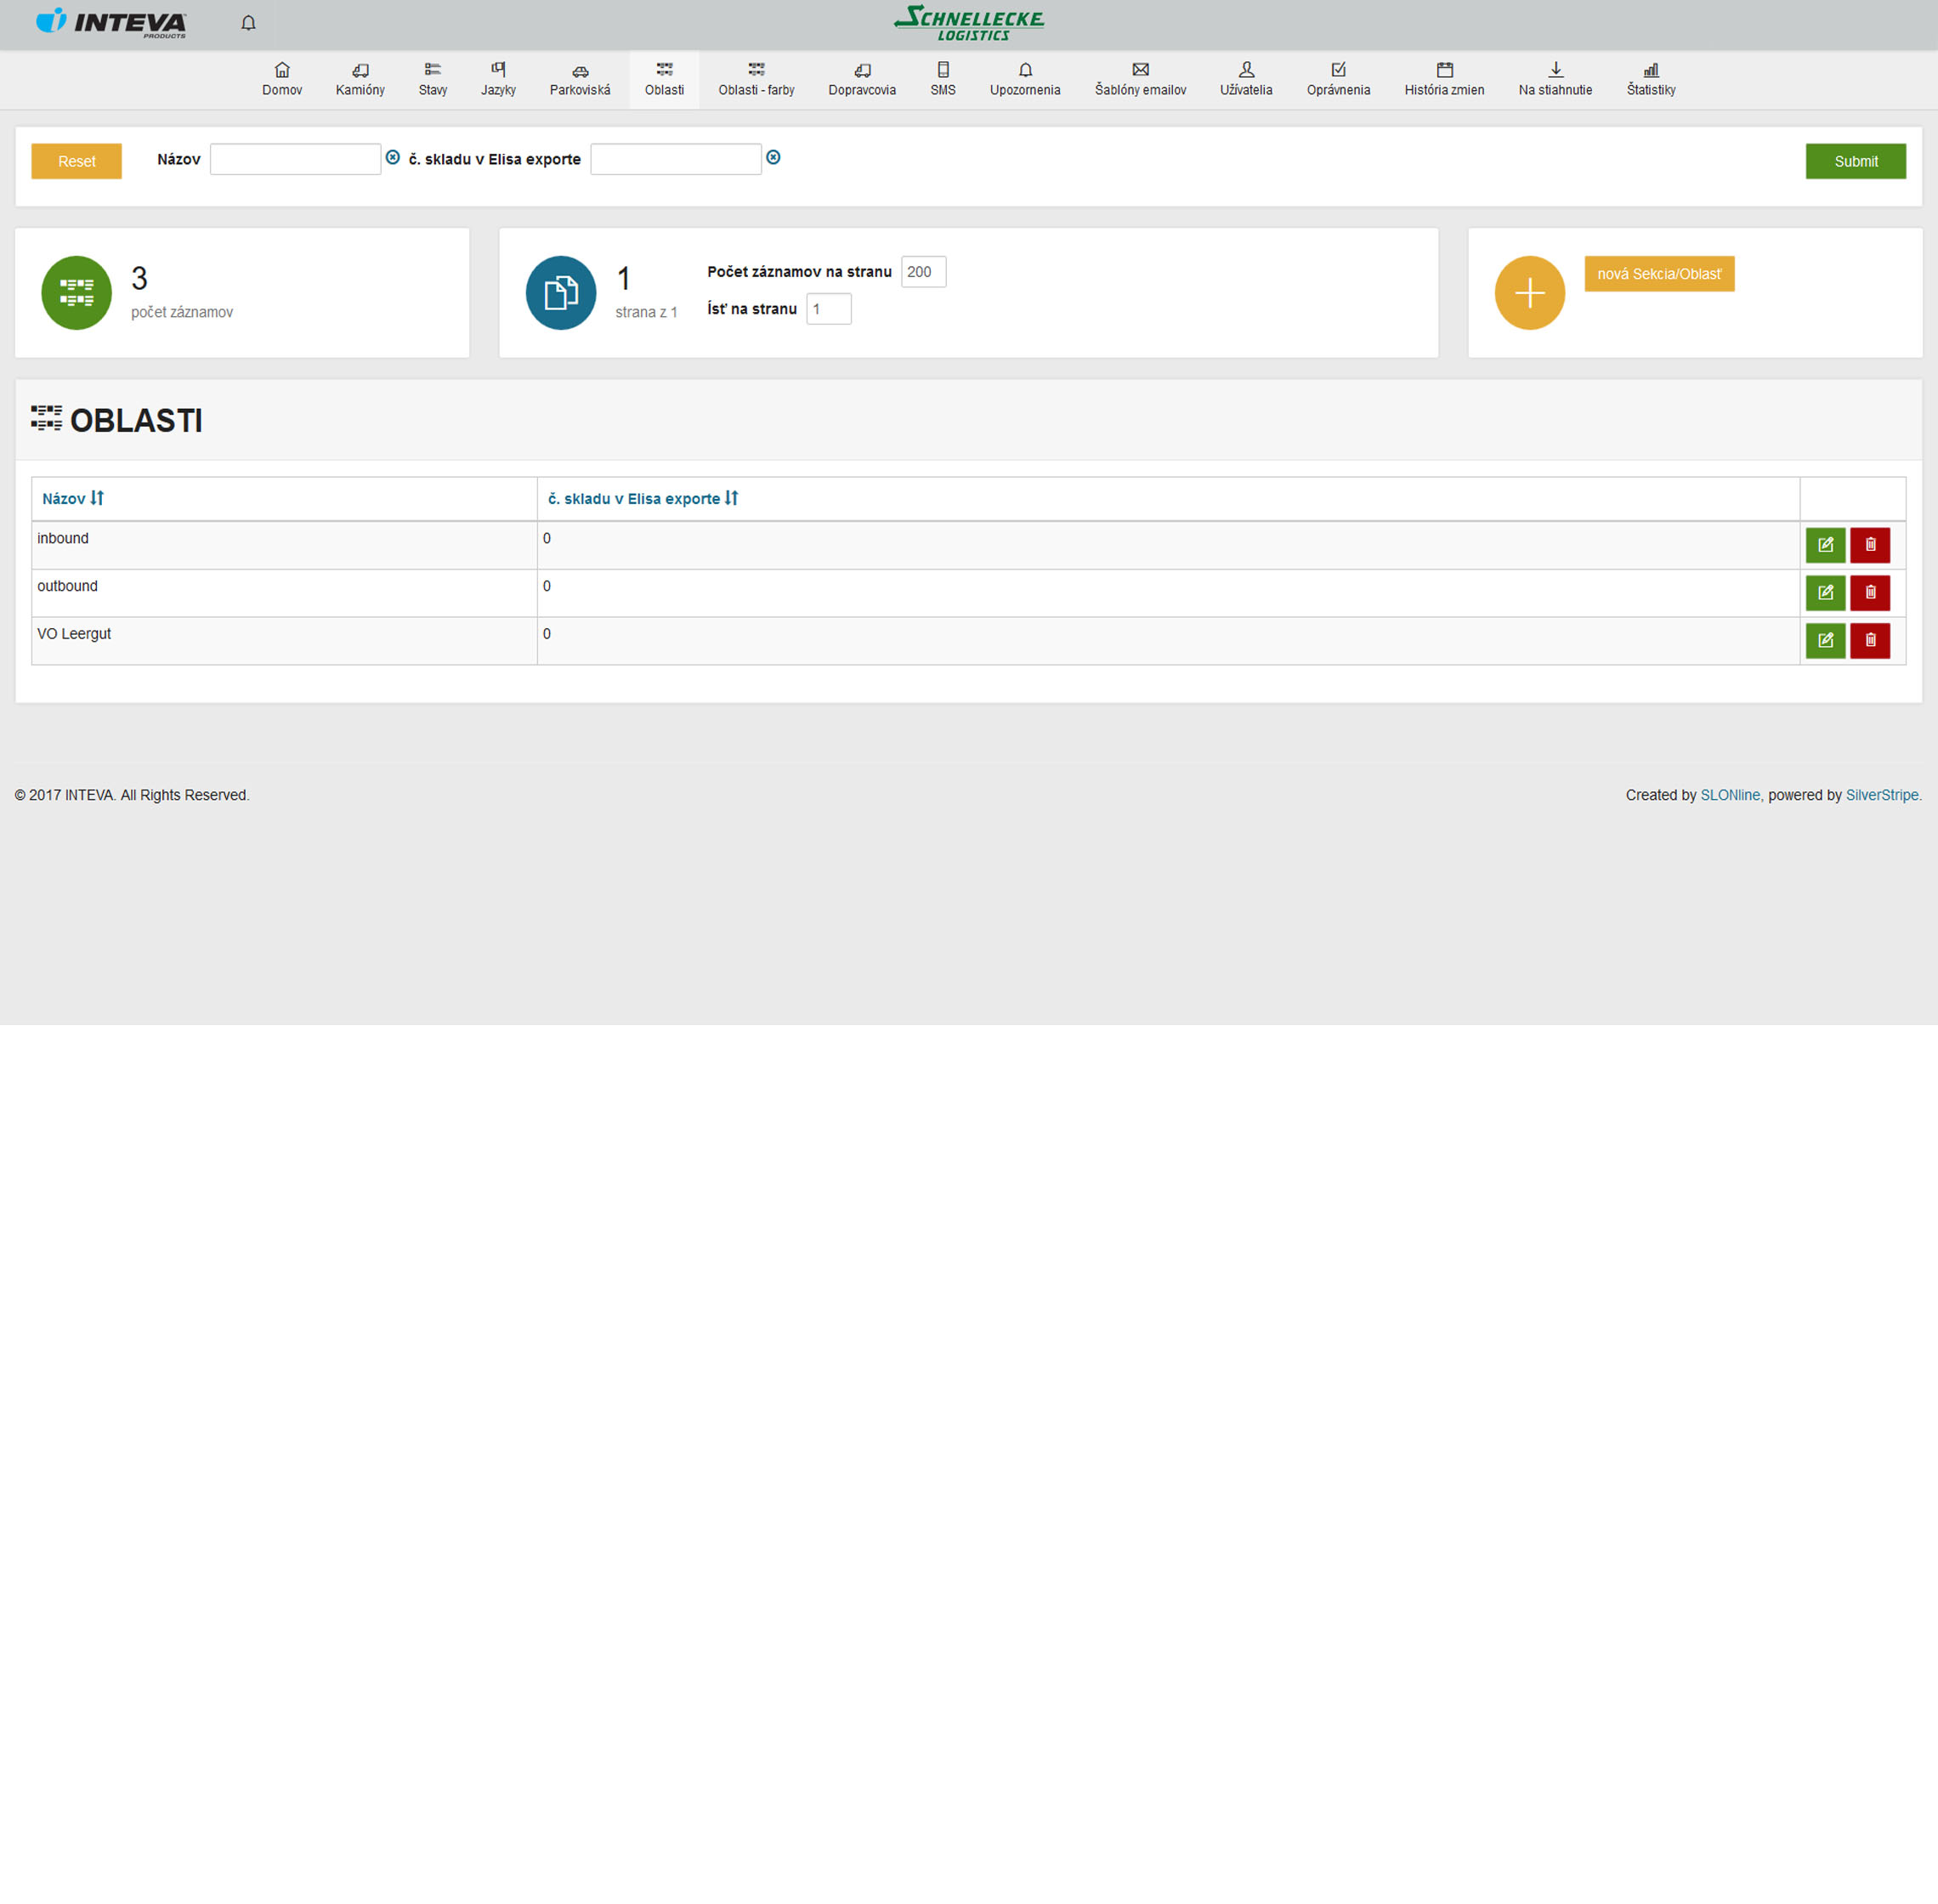Clear the Elisa exporte filter field
The width and height of the screenshot is (1938, 1904).
point(773,158)
